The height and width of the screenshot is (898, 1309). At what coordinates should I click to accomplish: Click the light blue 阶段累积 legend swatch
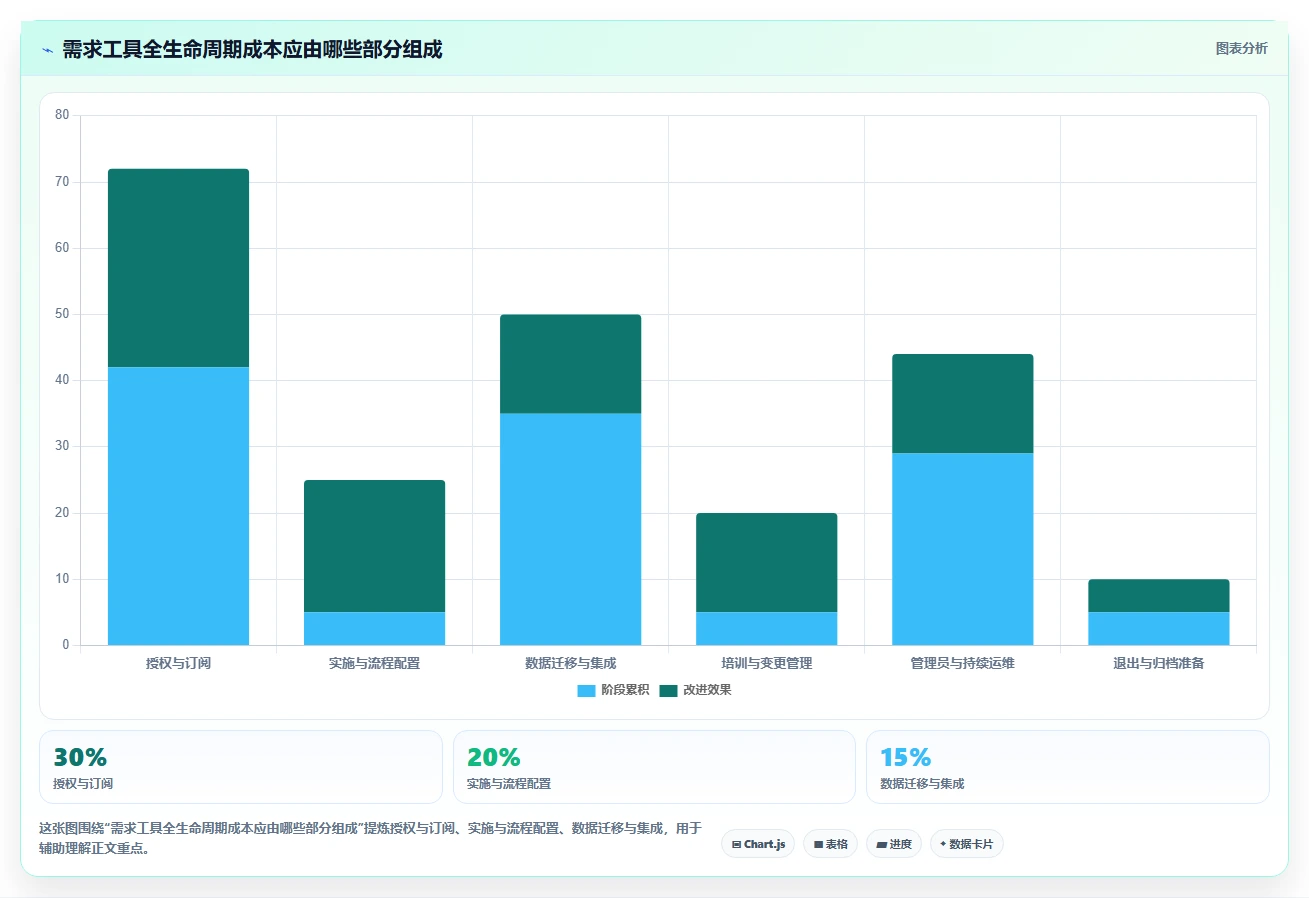[x=586, y=690]
